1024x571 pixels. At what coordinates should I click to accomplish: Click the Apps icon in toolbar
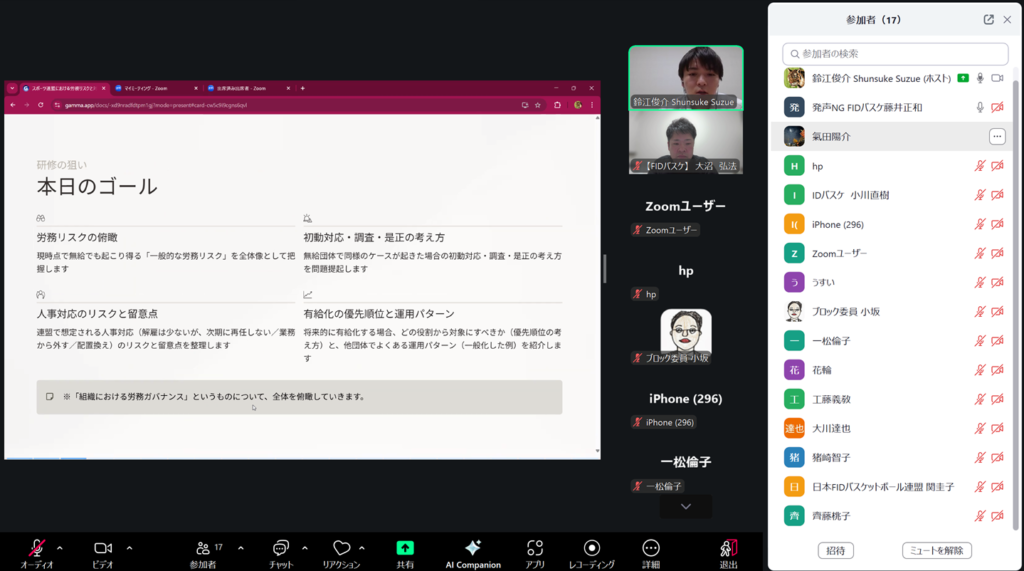[x=535, y=548]
